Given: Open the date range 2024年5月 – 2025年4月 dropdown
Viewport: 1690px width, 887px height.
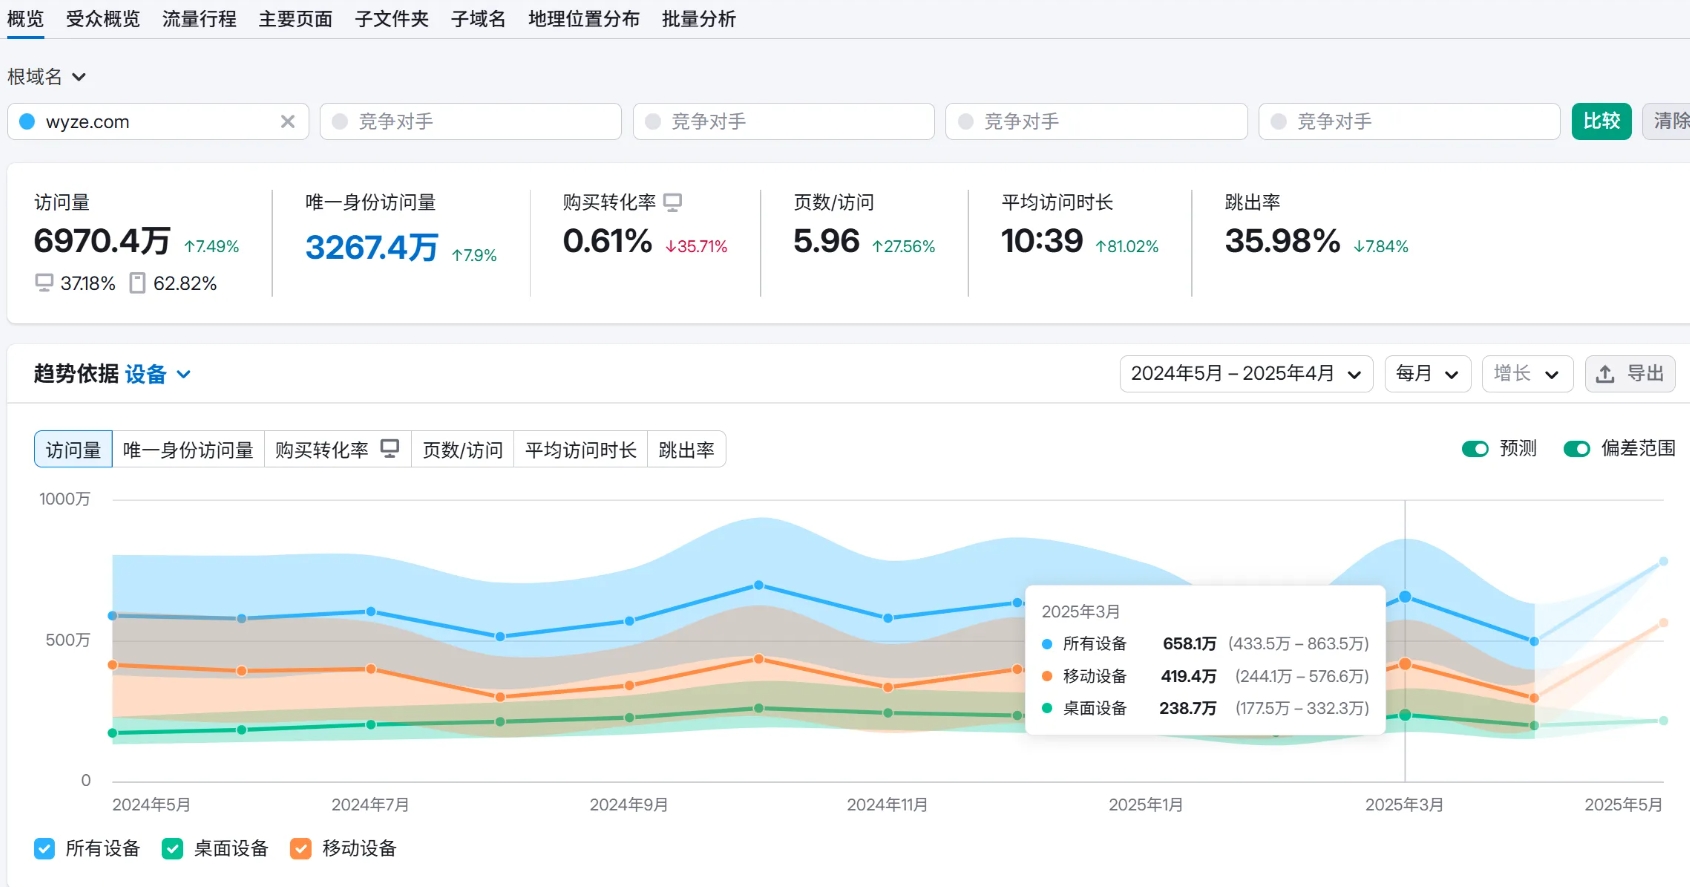Looking at the screenshot, I should [1246, 374].
